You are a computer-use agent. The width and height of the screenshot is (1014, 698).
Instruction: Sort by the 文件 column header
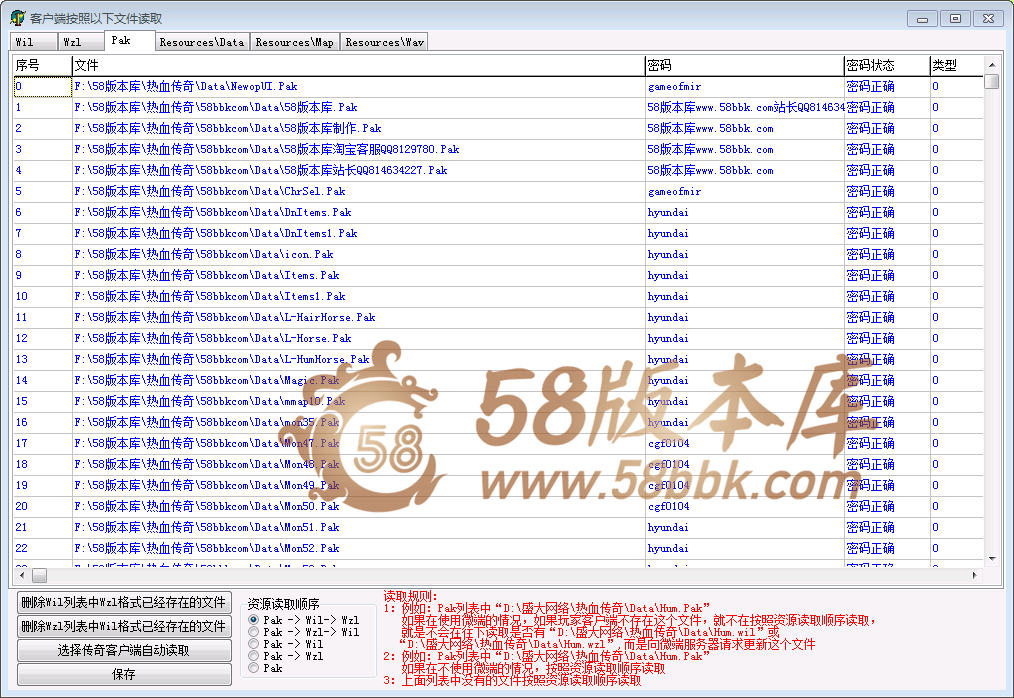[358, 65]
